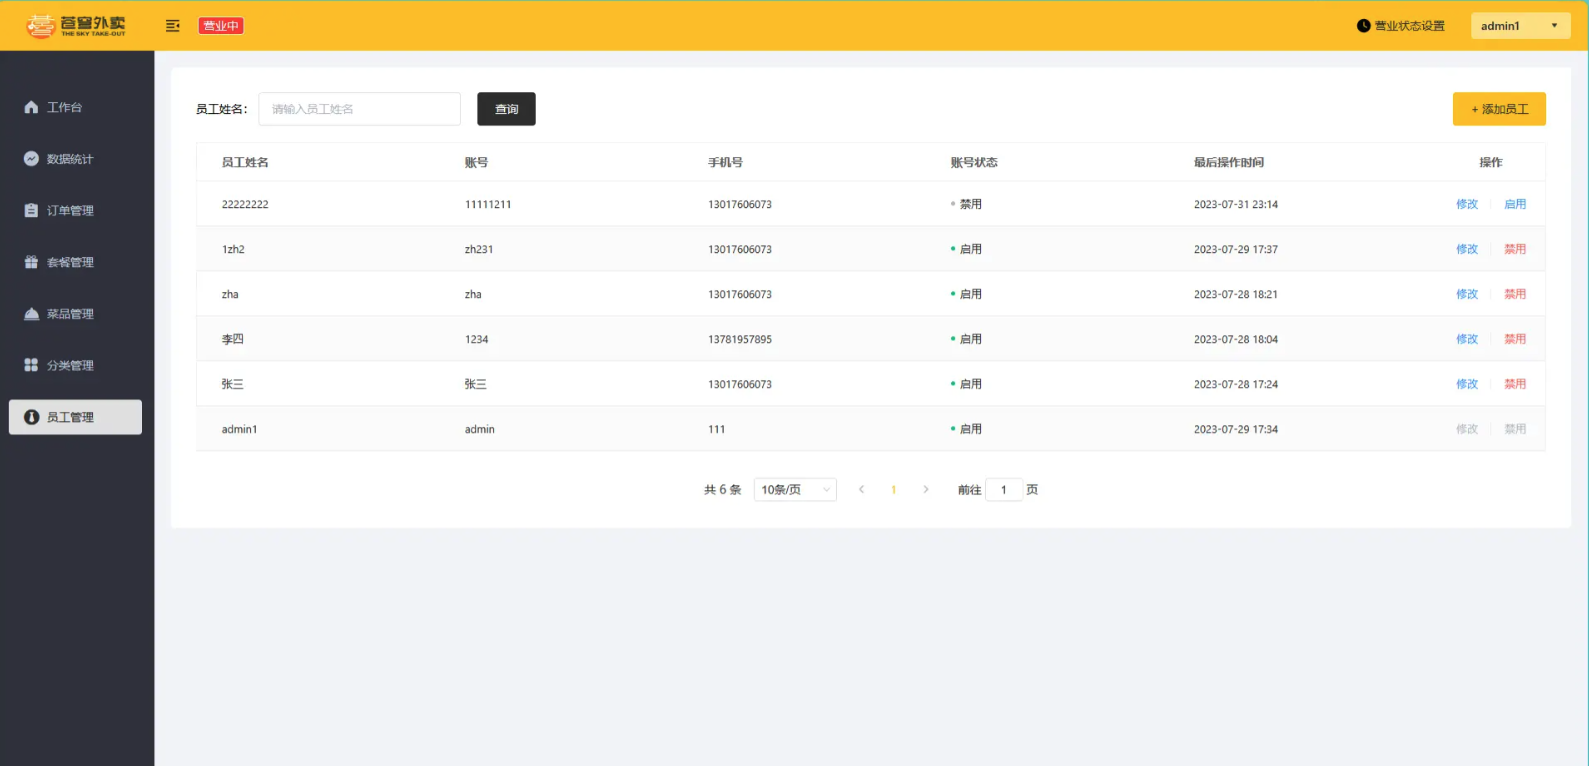Click 修改 for employee 张三
This screenshot has height=766, width=1589.
1467,384
